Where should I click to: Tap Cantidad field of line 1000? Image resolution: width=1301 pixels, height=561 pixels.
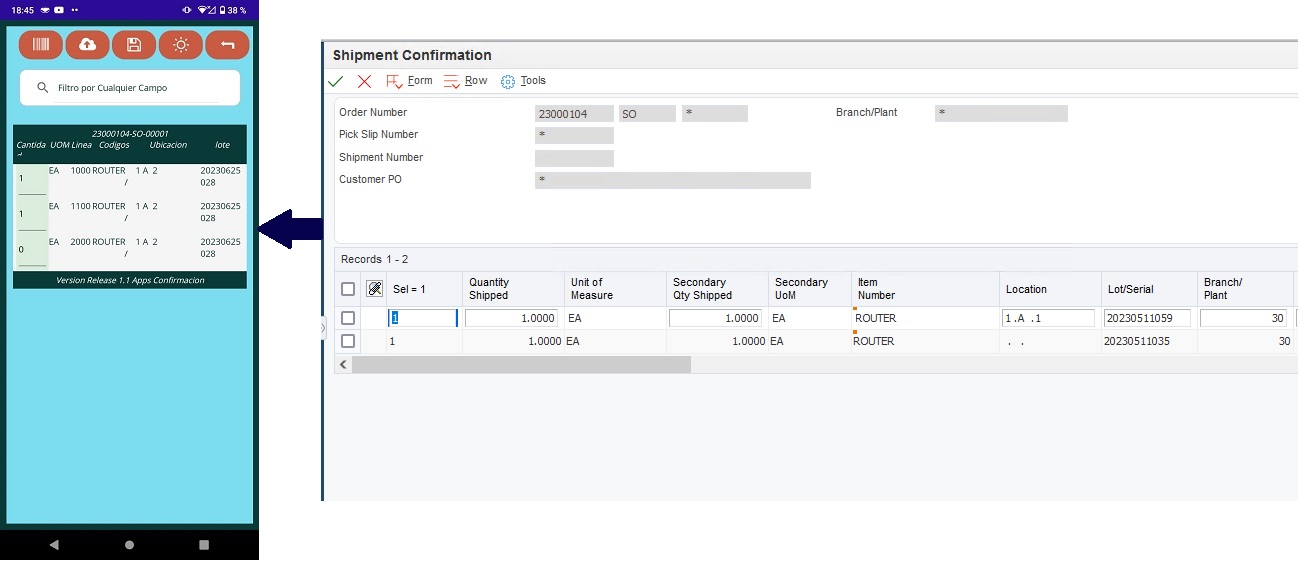click(31, 179)
